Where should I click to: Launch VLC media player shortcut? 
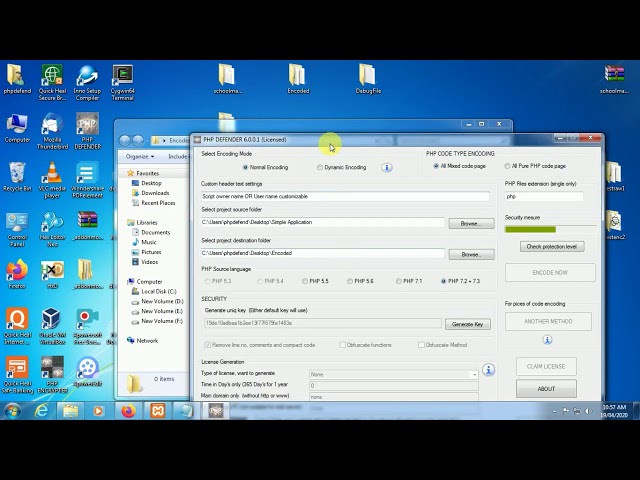[52, 180]
